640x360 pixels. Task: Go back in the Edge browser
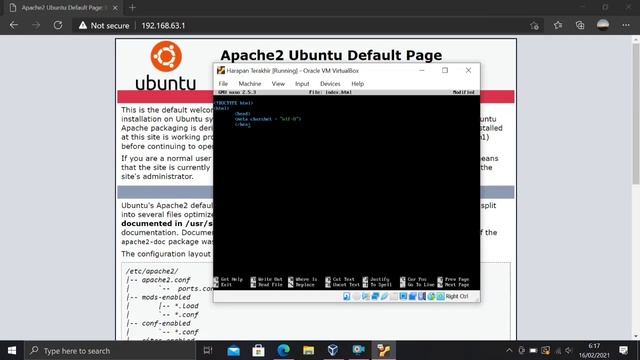pos(14,25)
